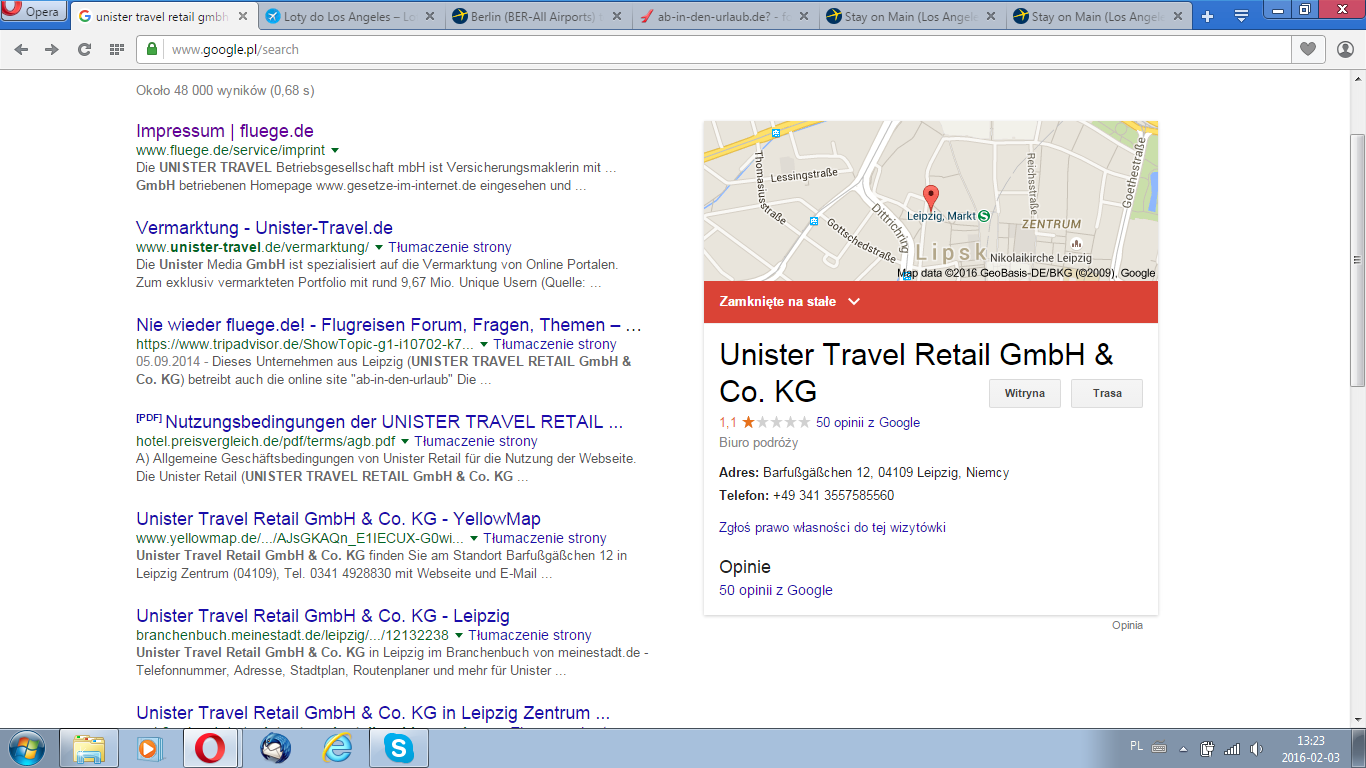Launch Windows Media Player from taskbar
Image resolution: width=1366 pixels, height=768 pixels.
149,748
